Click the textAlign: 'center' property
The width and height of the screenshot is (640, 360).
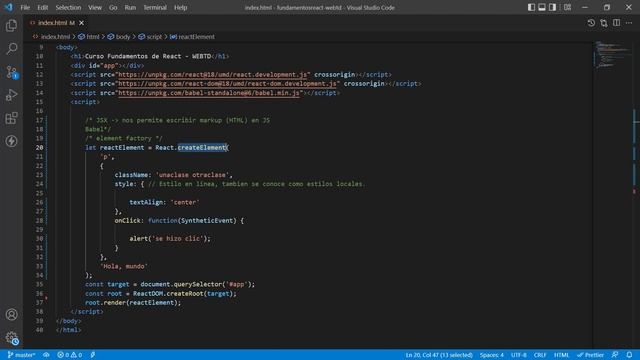pos(164,202)
